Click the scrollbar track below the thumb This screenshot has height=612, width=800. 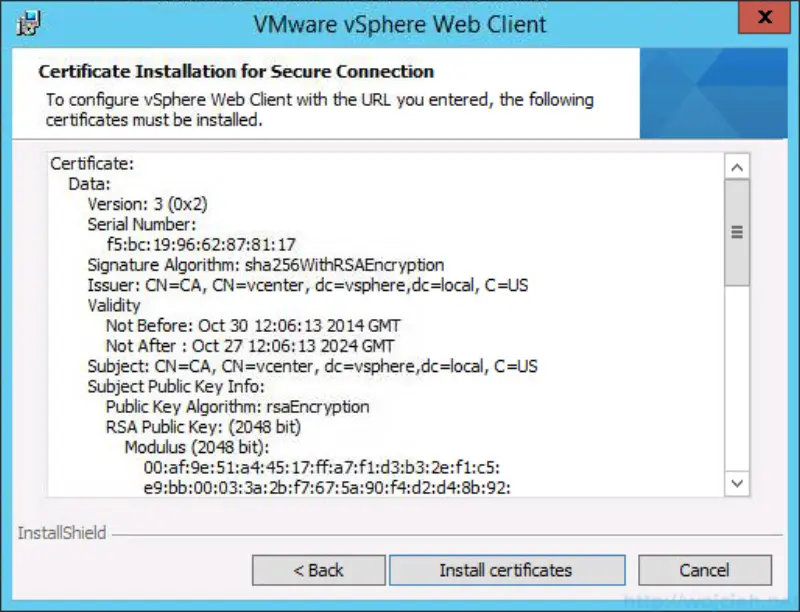[737, 380]
